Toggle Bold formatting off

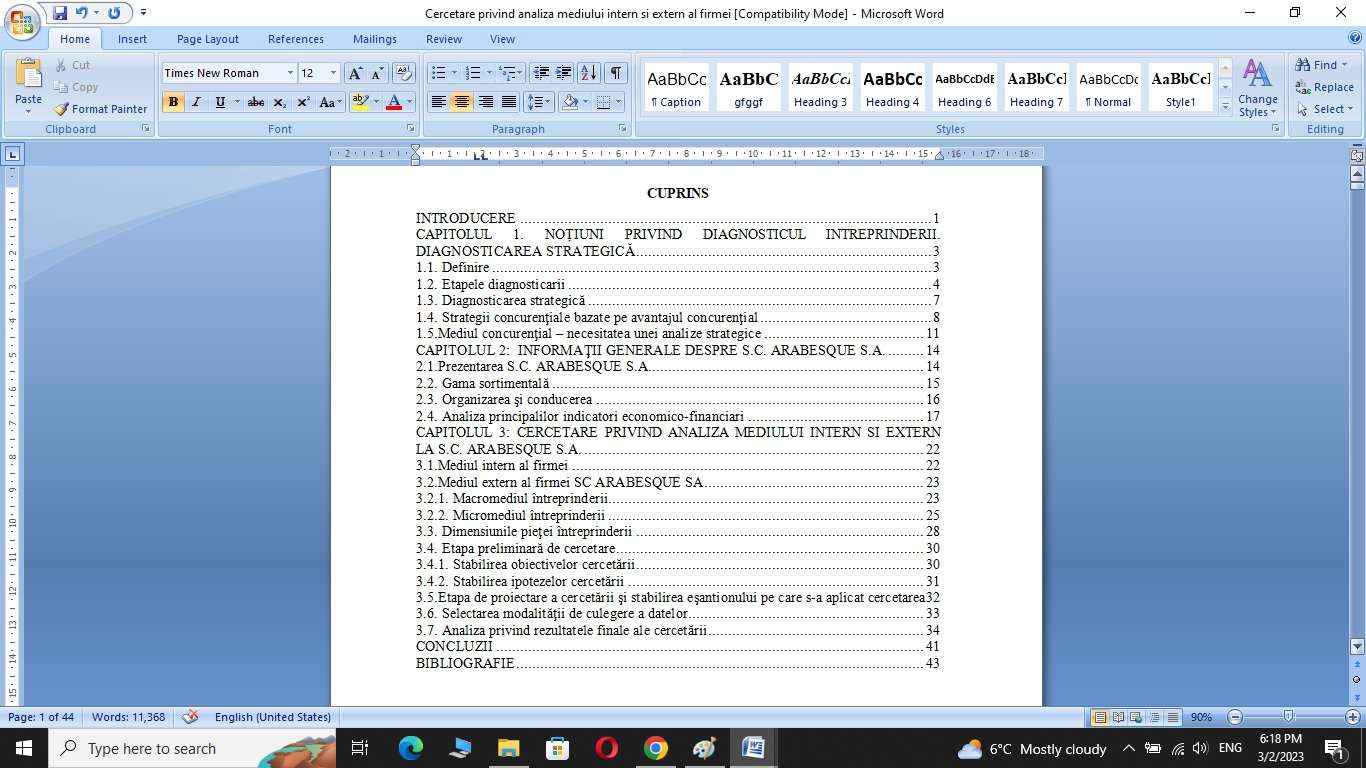(173, 102)
